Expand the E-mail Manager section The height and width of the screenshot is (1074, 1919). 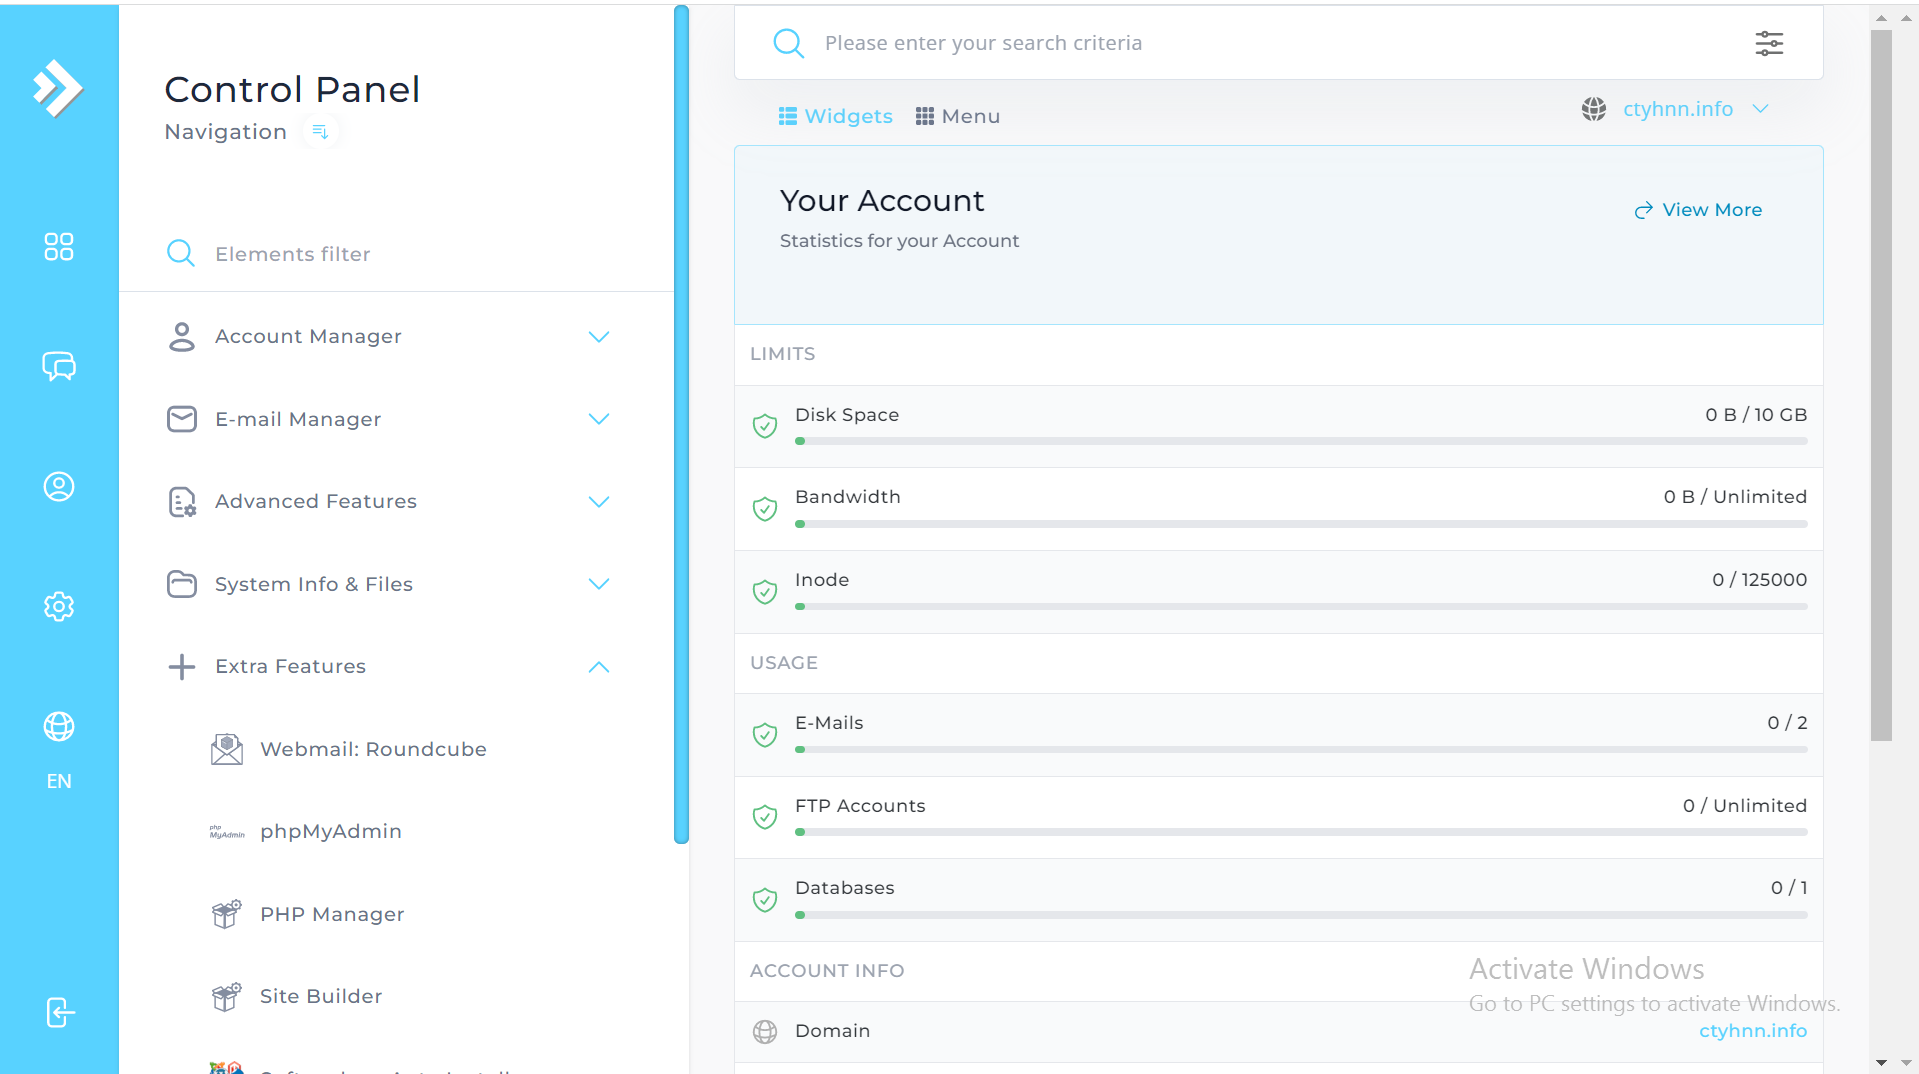[x=598, y=419]
